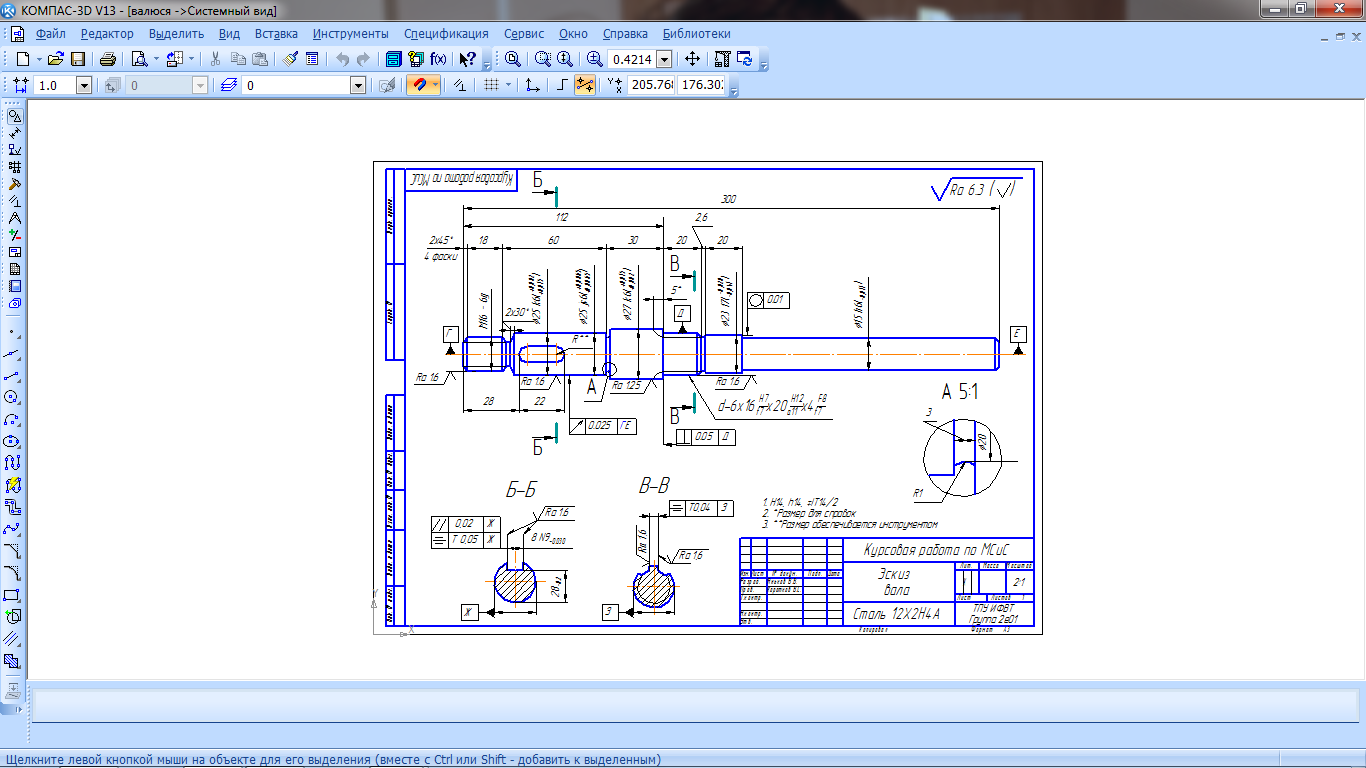Image resolution: width=1366 pixels, height=768 pixels.
Task: Open a file with the folder icon
Action: [x=56, y=59]
